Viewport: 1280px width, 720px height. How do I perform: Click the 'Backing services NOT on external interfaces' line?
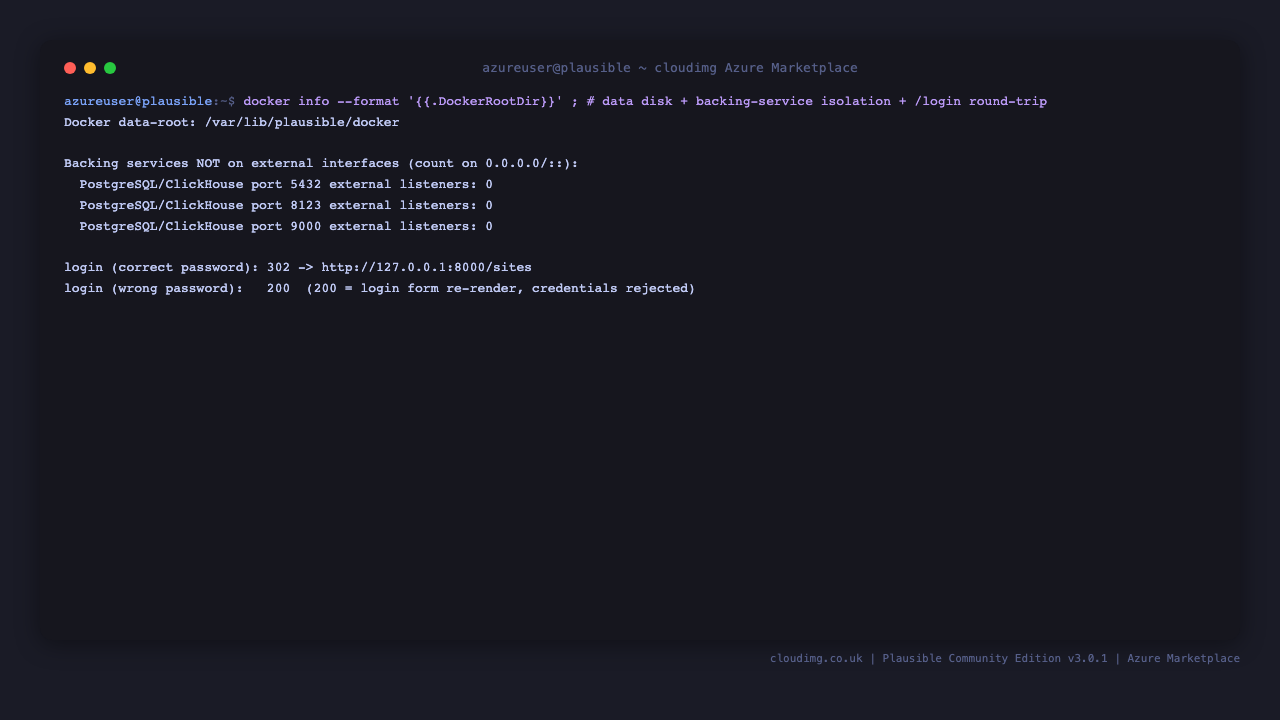pos(321,163)
